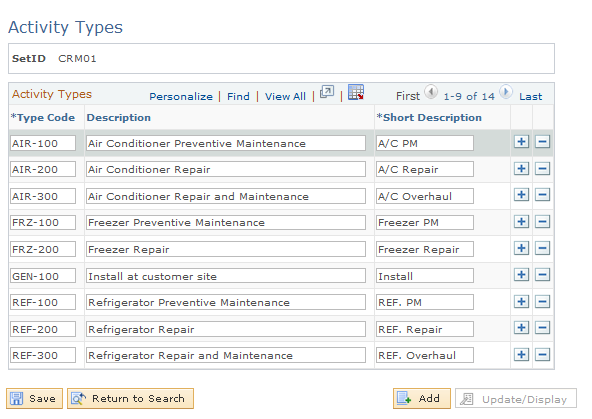This screenshot has width=592, height=419.
Task: Edit the A/C Overhaul short description
Action: pos(425,196)
